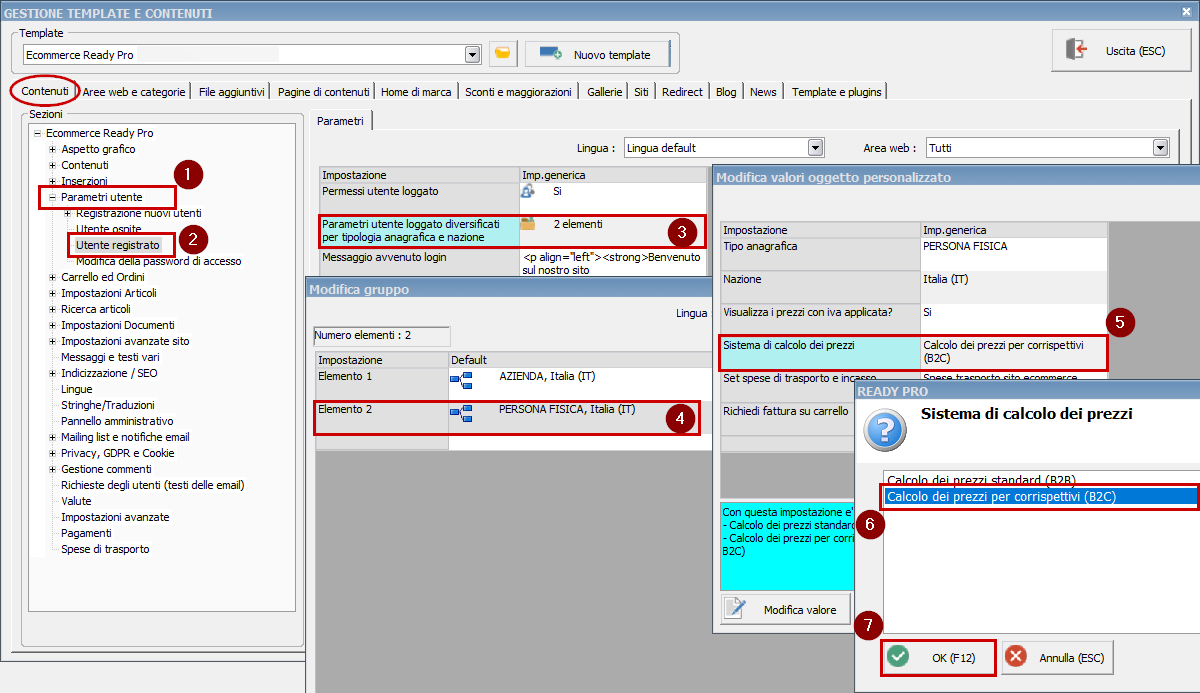The height and width of the screenshot is (693, 1200).
Task: Open the Aree web e categorie tab
Action: click(134, 92)
